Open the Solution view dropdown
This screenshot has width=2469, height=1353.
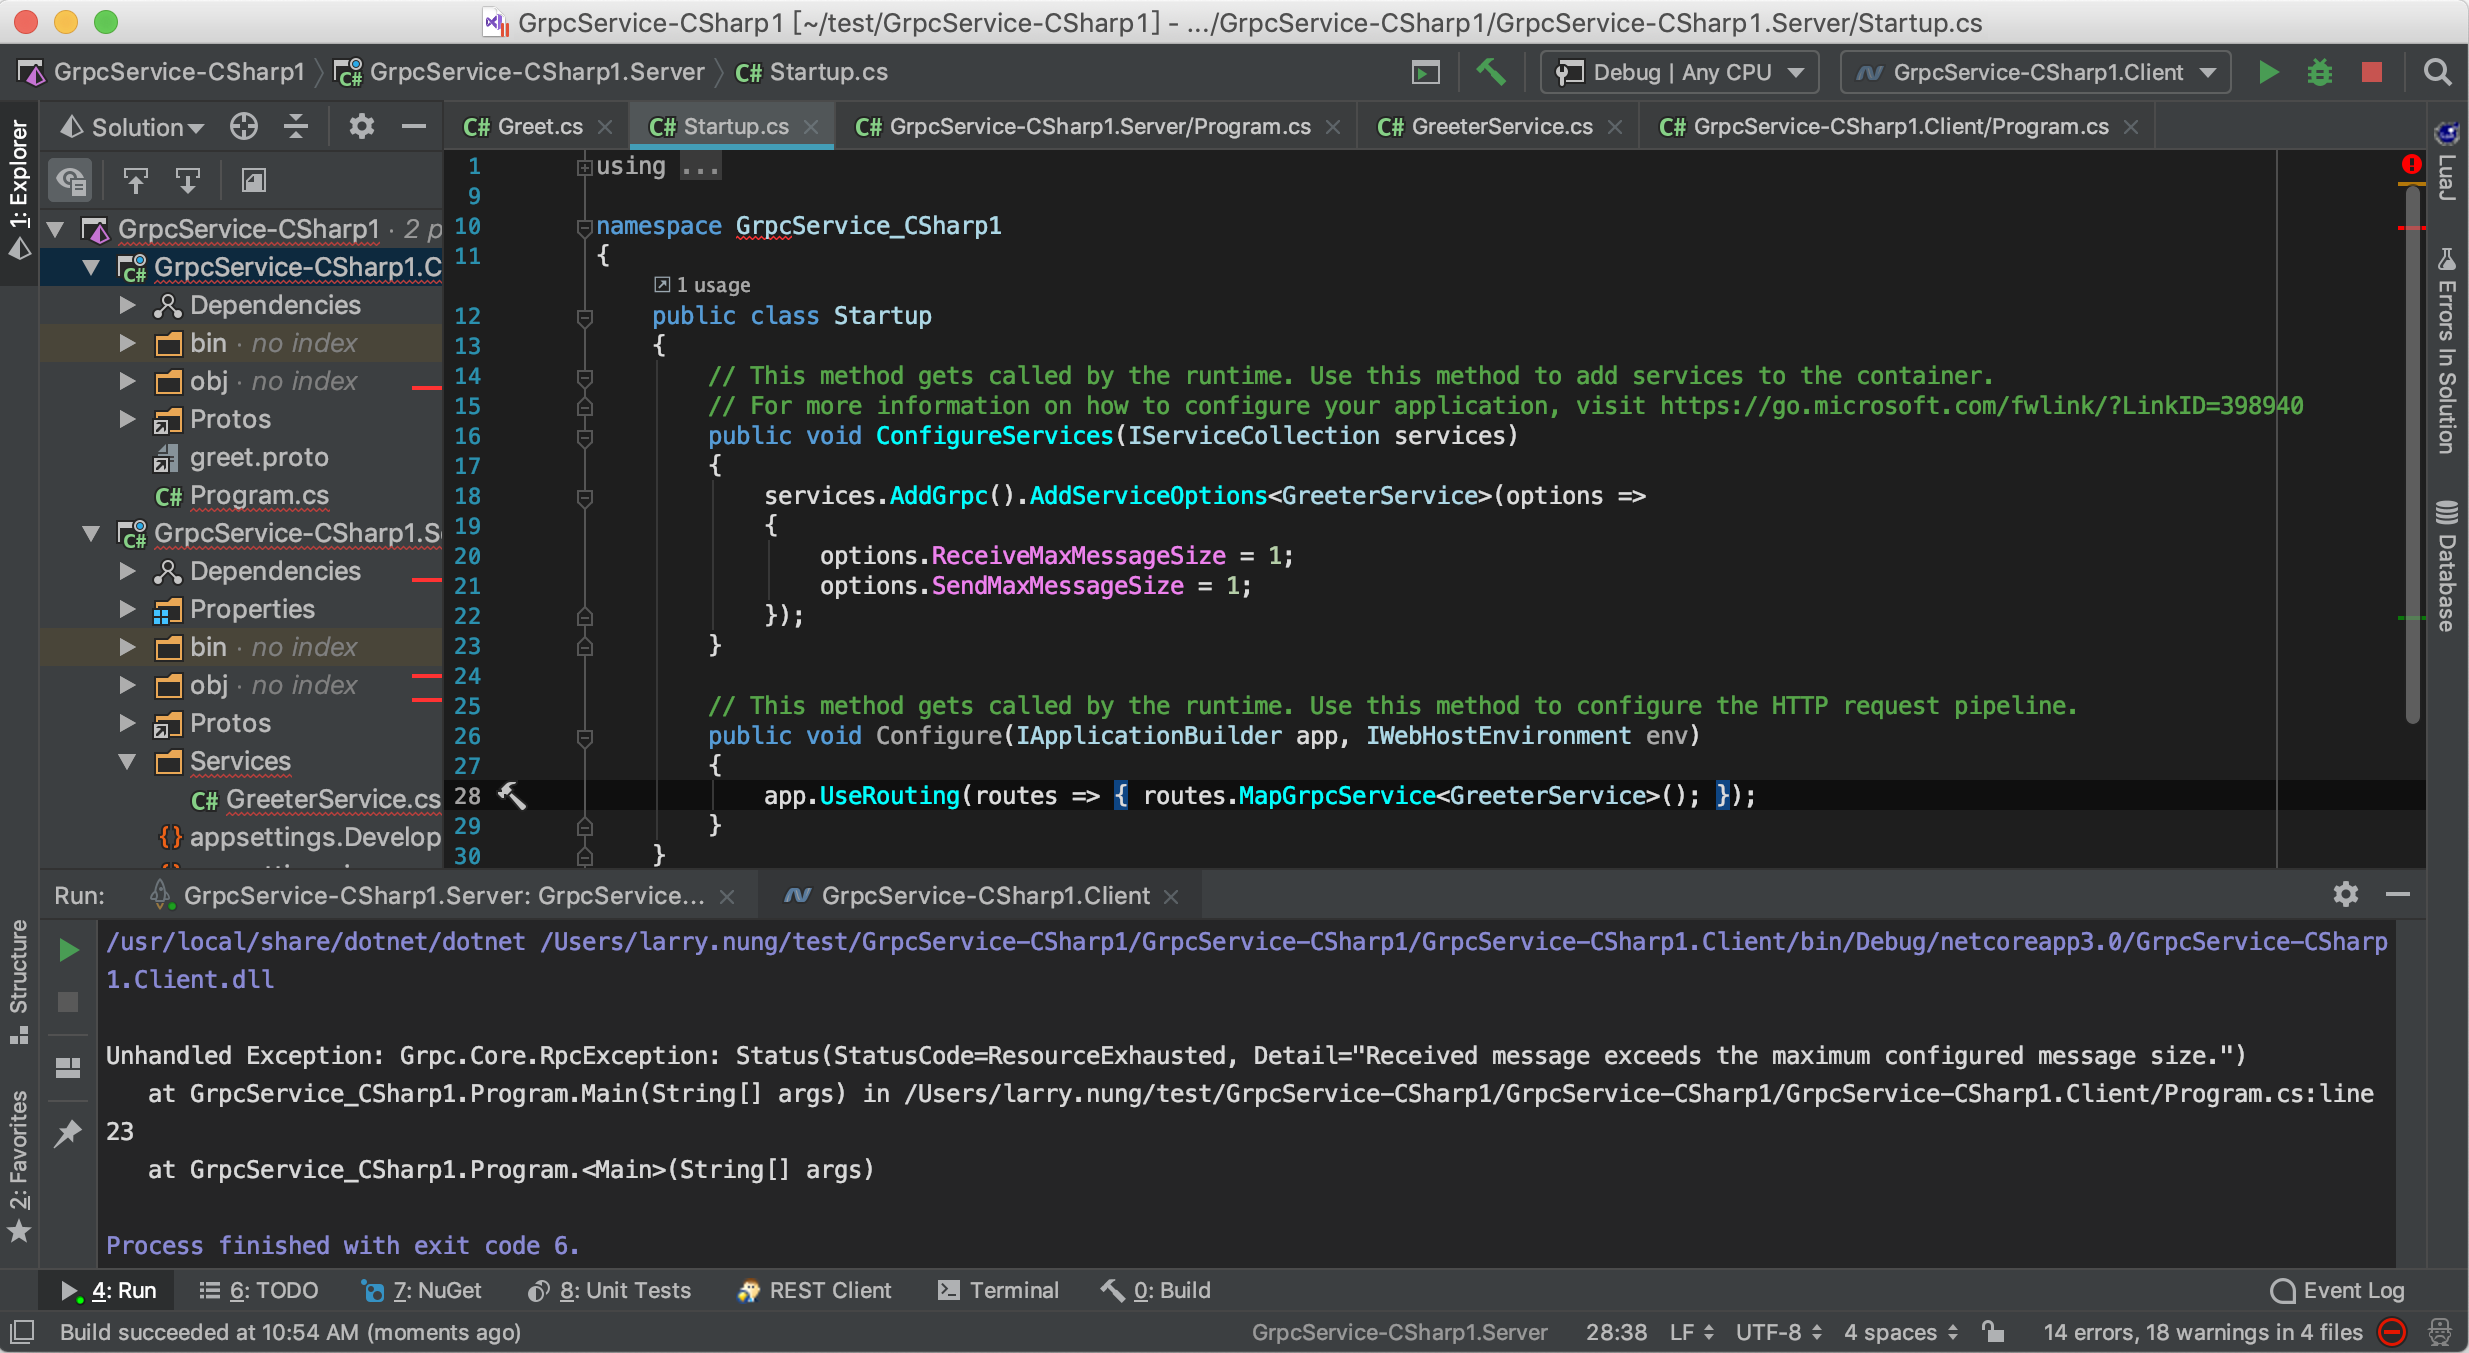tap(133, 127)
